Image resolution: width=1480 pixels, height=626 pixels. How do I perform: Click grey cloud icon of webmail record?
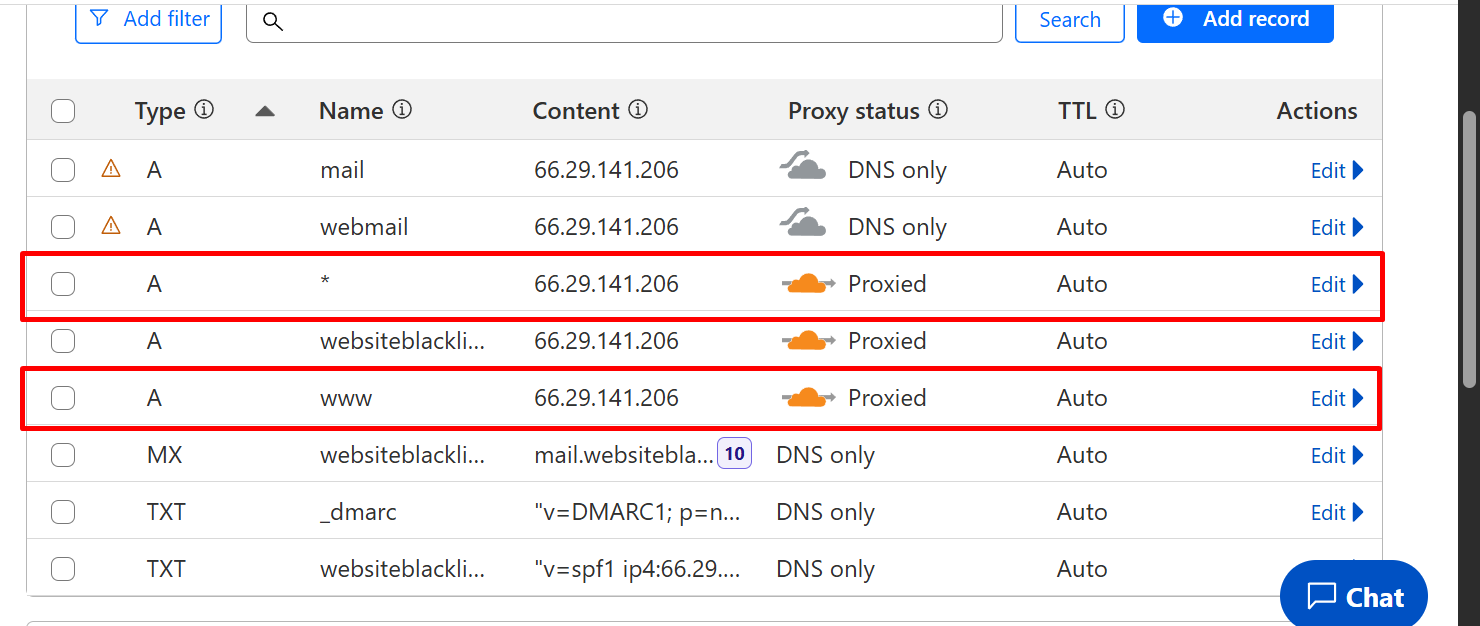pos(803,224)
